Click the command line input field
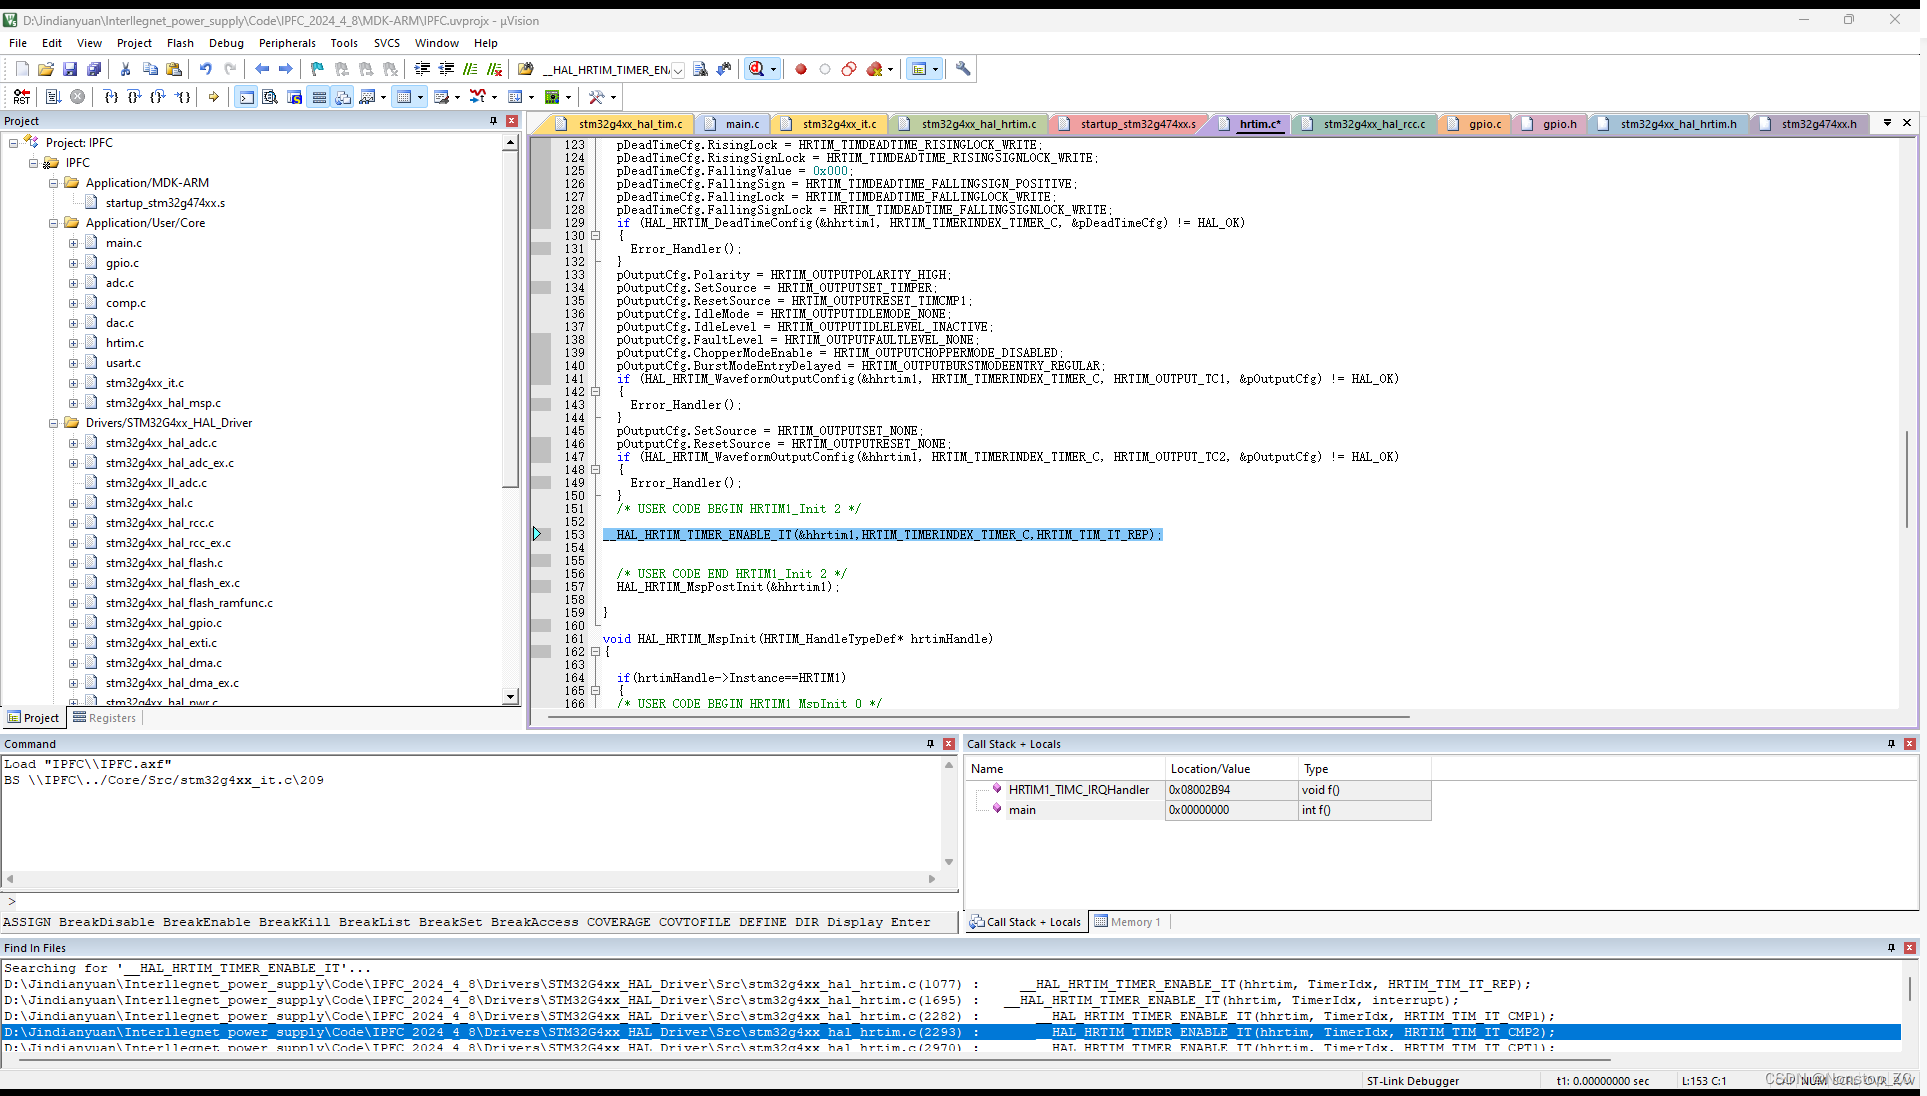This screenshot has width=1927, height=1096. pos(480,901)
